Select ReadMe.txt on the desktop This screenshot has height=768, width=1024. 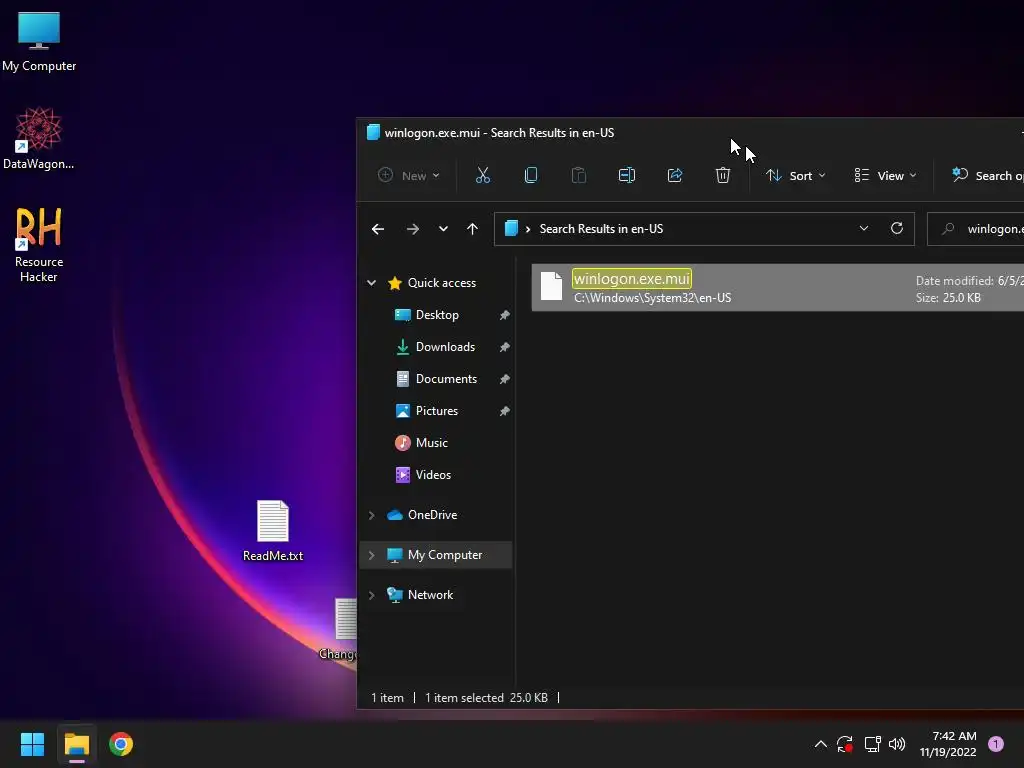tap(273, 530)
